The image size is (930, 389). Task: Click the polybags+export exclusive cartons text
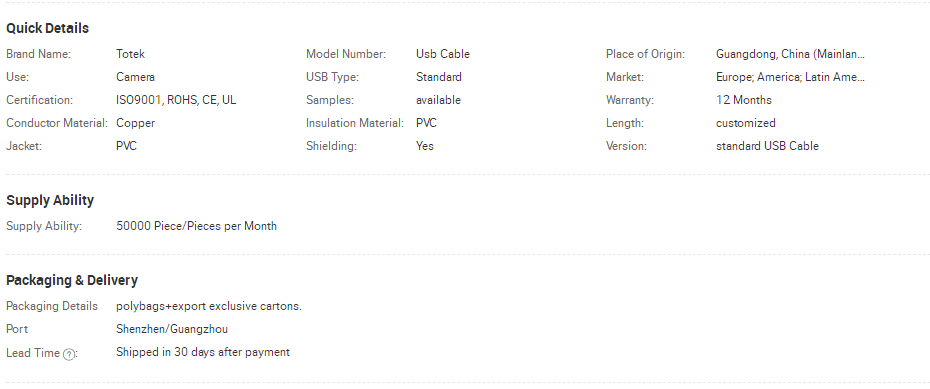(x=209, y=306)
